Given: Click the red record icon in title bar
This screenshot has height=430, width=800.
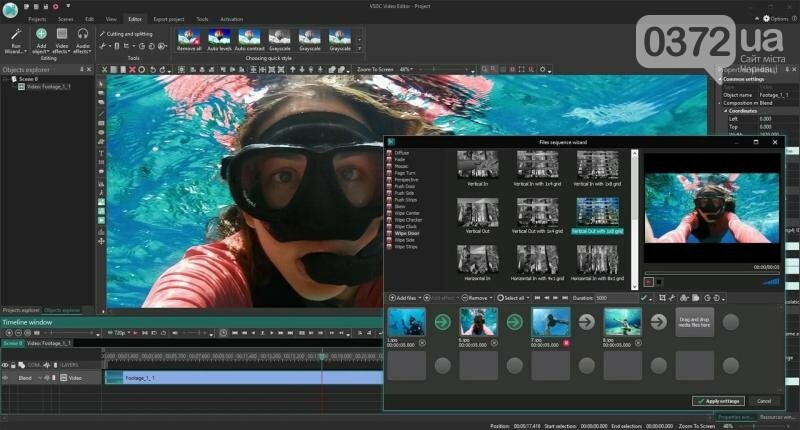Looking at the screenshot, I should tap(56, 7).
